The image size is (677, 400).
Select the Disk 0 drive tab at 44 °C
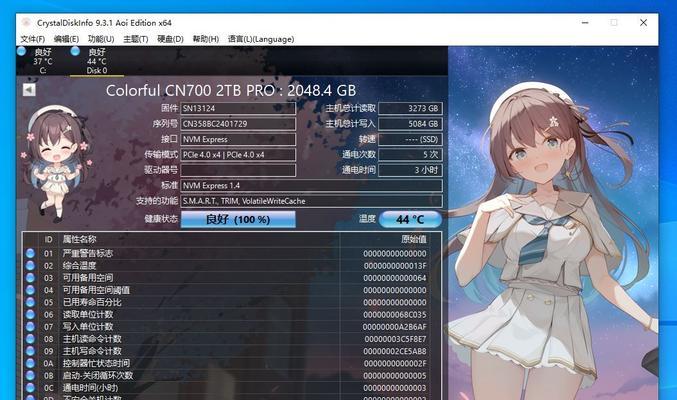point(97,61)
